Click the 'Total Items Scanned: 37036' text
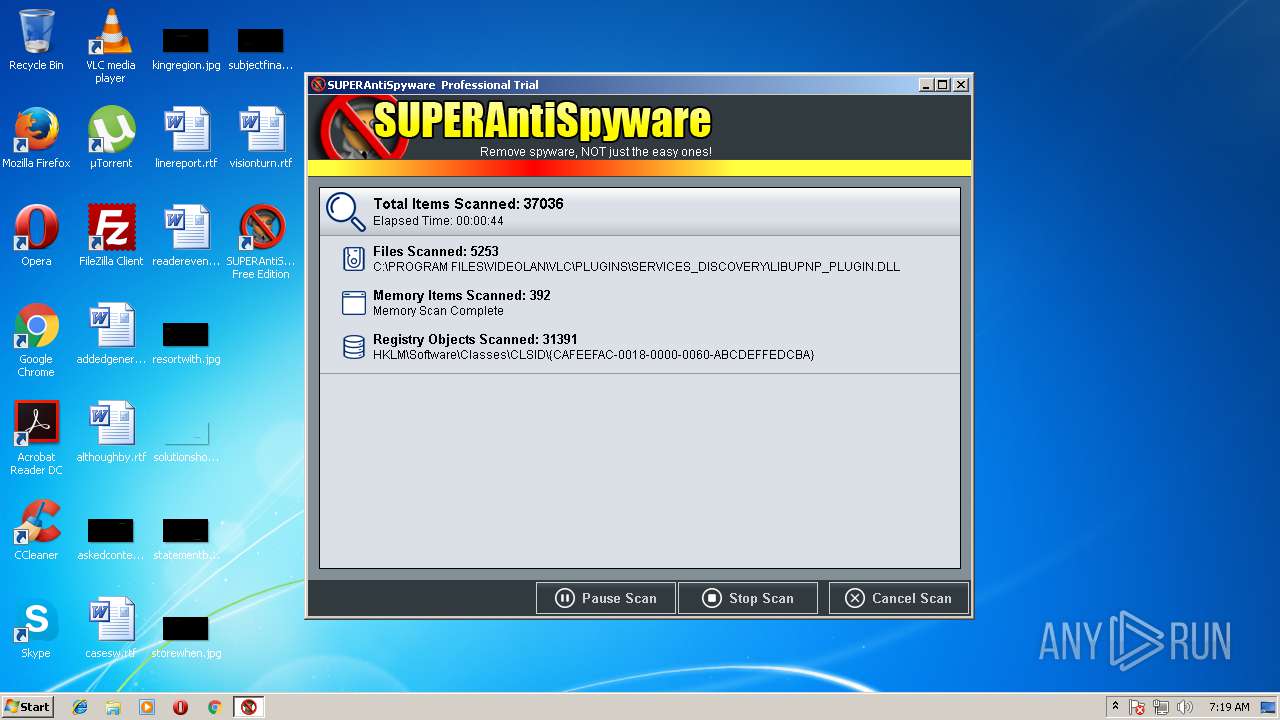1280x720 pixels. point(468,204)
